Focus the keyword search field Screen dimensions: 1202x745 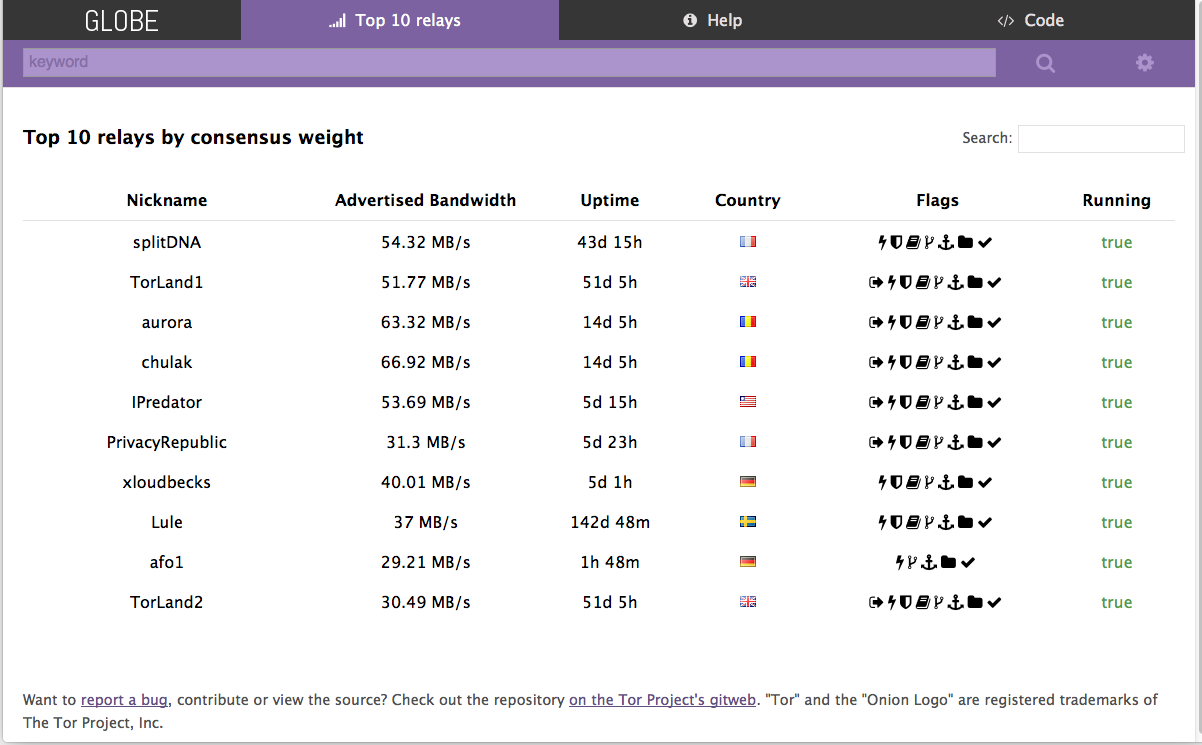(x=509, y=62)
